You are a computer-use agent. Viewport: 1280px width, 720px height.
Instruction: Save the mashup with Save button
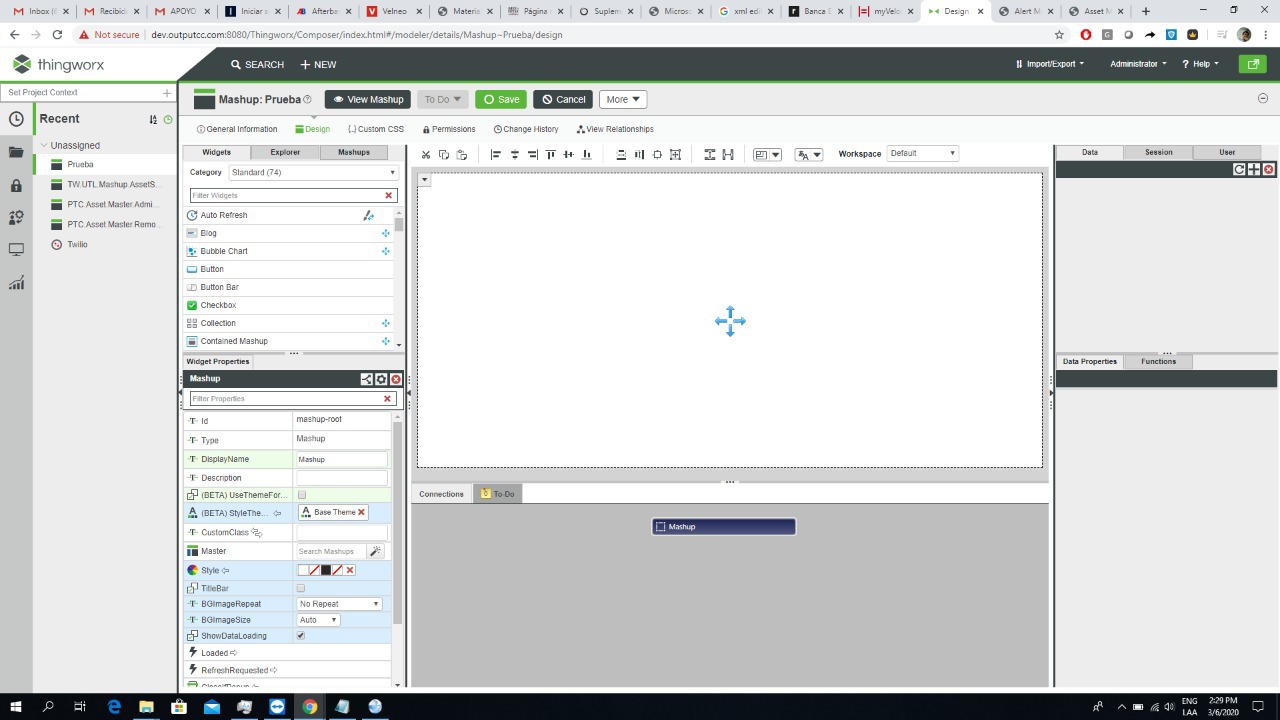(x=501, y=99)
